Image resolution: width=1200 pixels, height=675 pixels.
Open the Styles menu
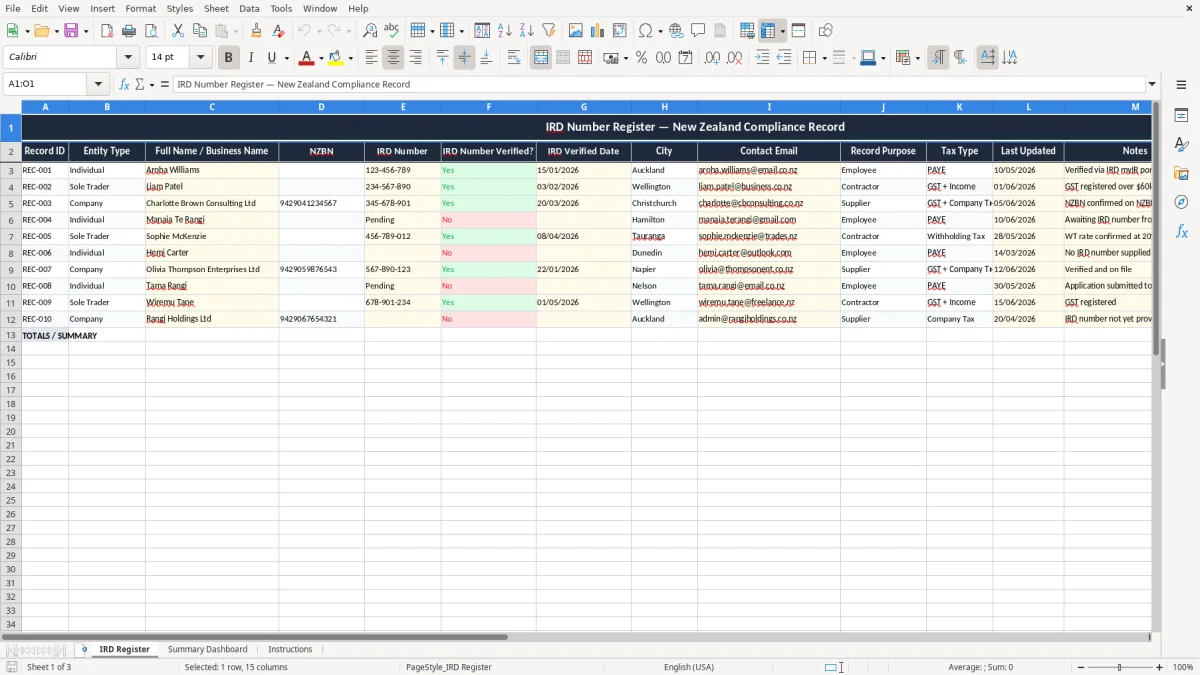(180, 8)
